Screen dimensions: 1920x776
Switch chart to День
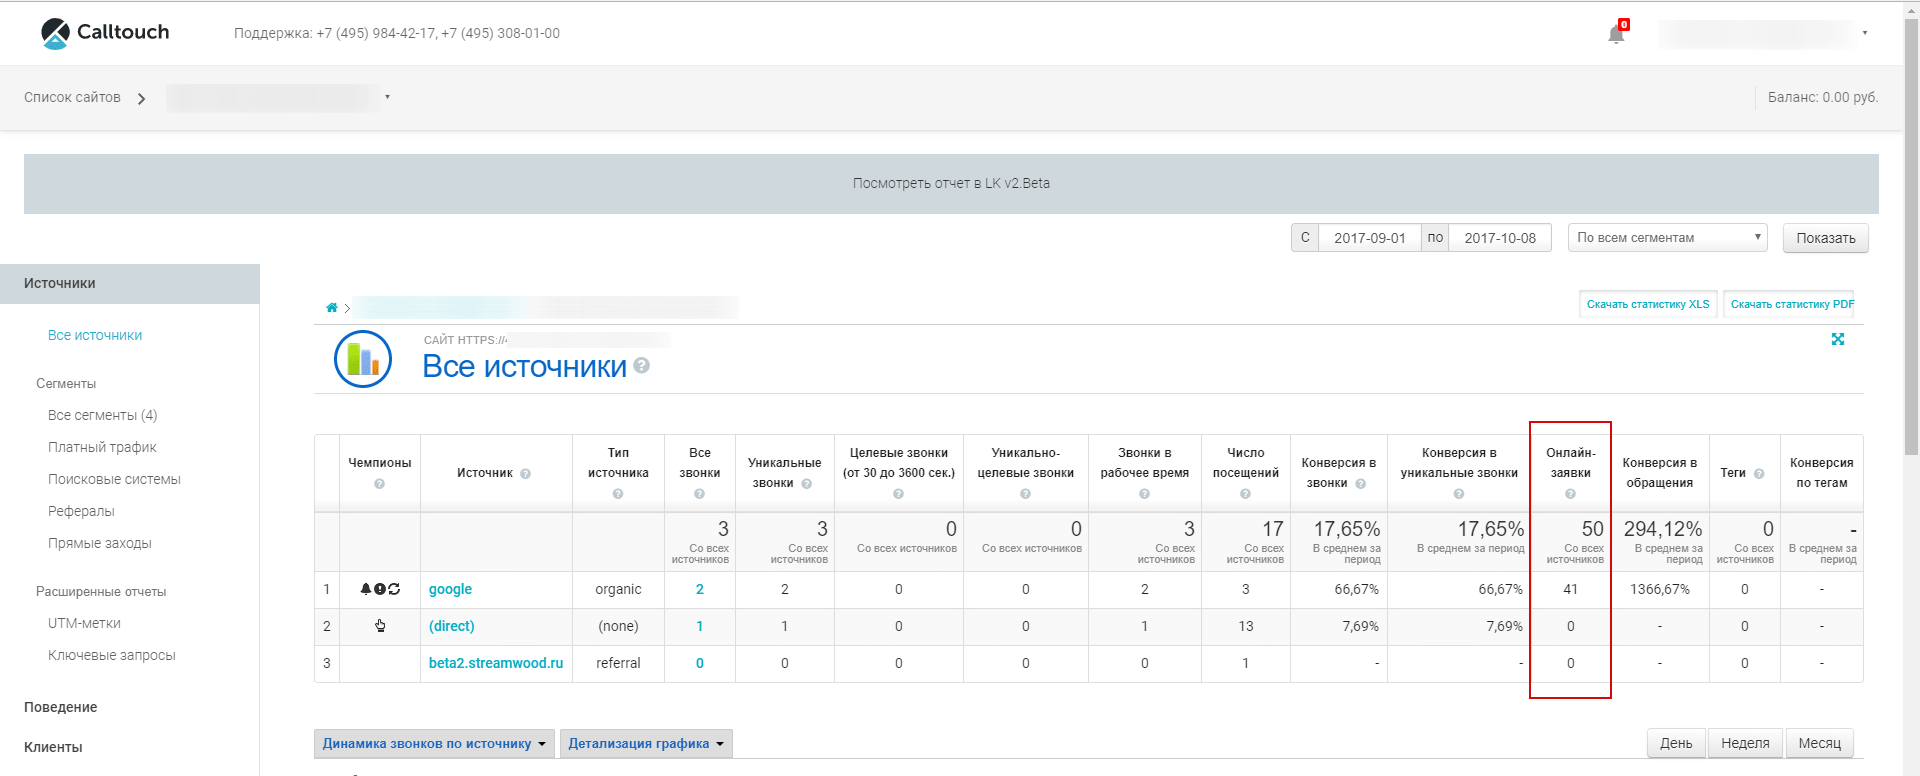pyautogui.click(x=1676, y=743)
